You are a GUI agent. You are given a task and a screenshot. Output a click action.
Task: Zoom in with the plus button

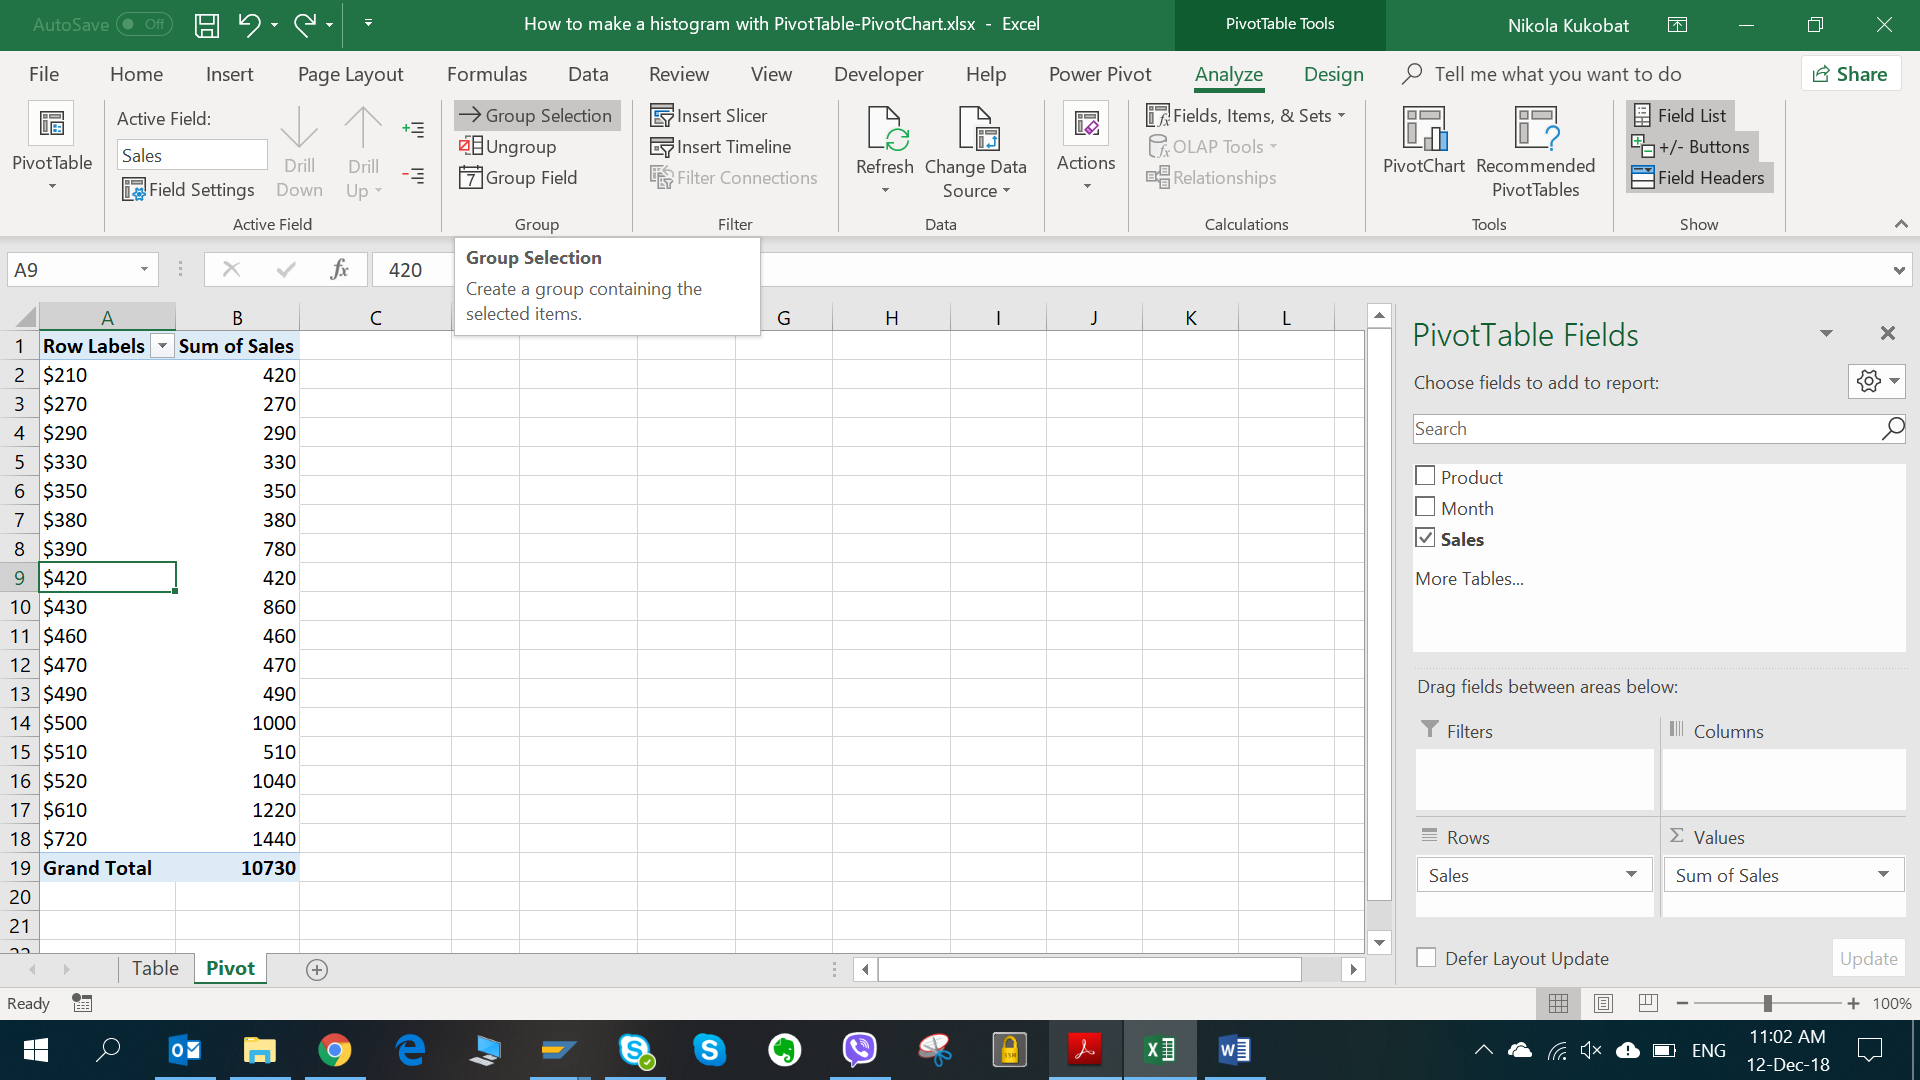pos(1853,1003)
